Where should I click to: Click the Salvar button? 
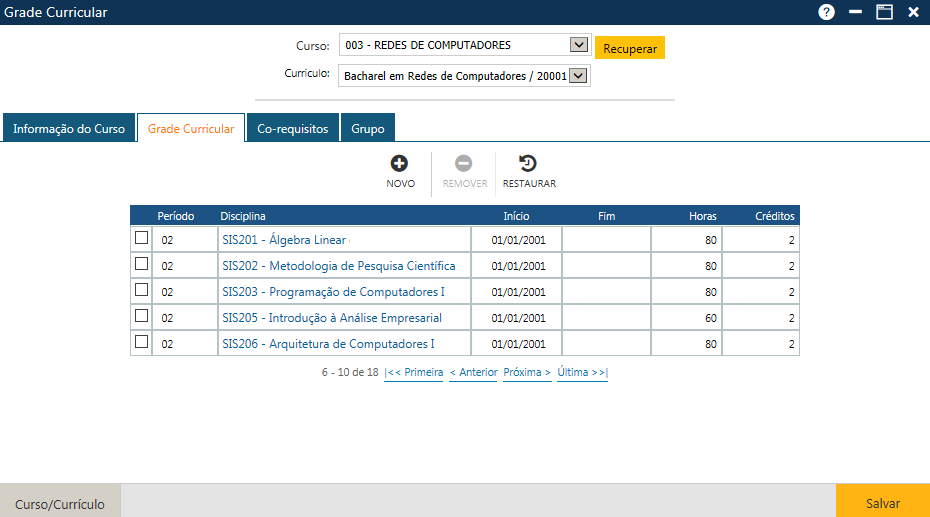pos(882,504)
